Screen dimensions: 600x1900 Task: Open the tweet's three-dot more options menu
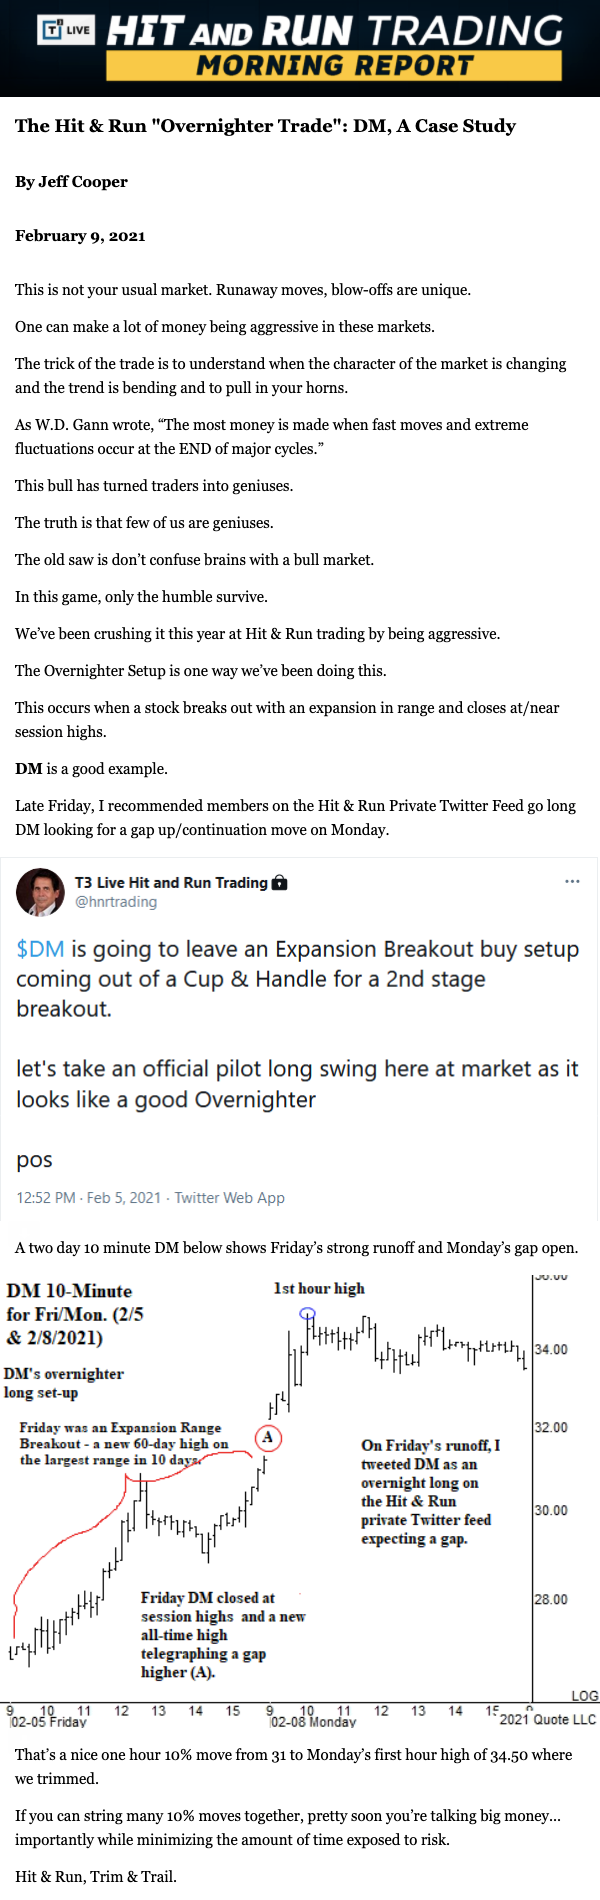(x=572, y=881)
